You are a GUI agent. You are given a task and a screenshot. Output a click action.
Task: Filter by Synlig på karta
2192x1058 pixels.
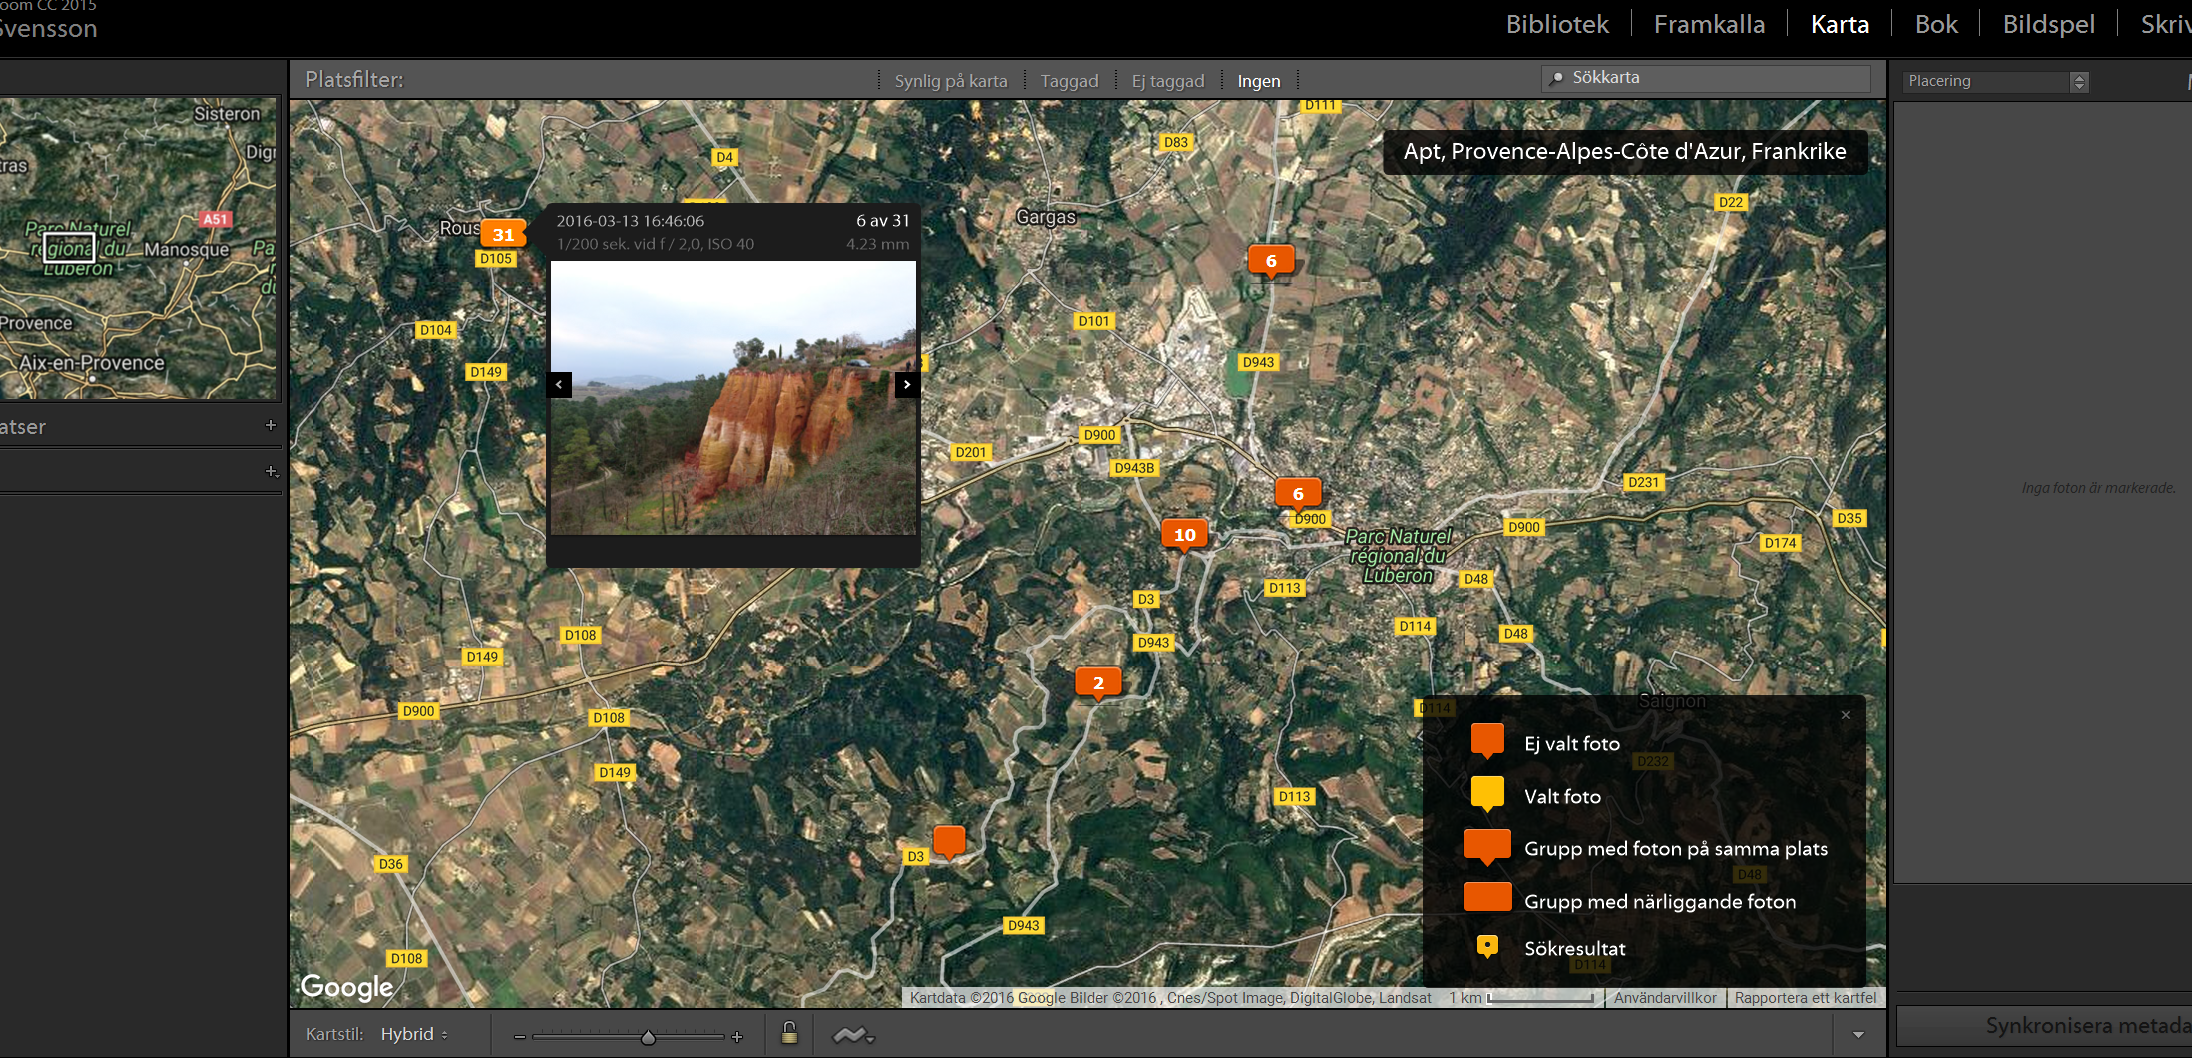[x=951, y=81]
